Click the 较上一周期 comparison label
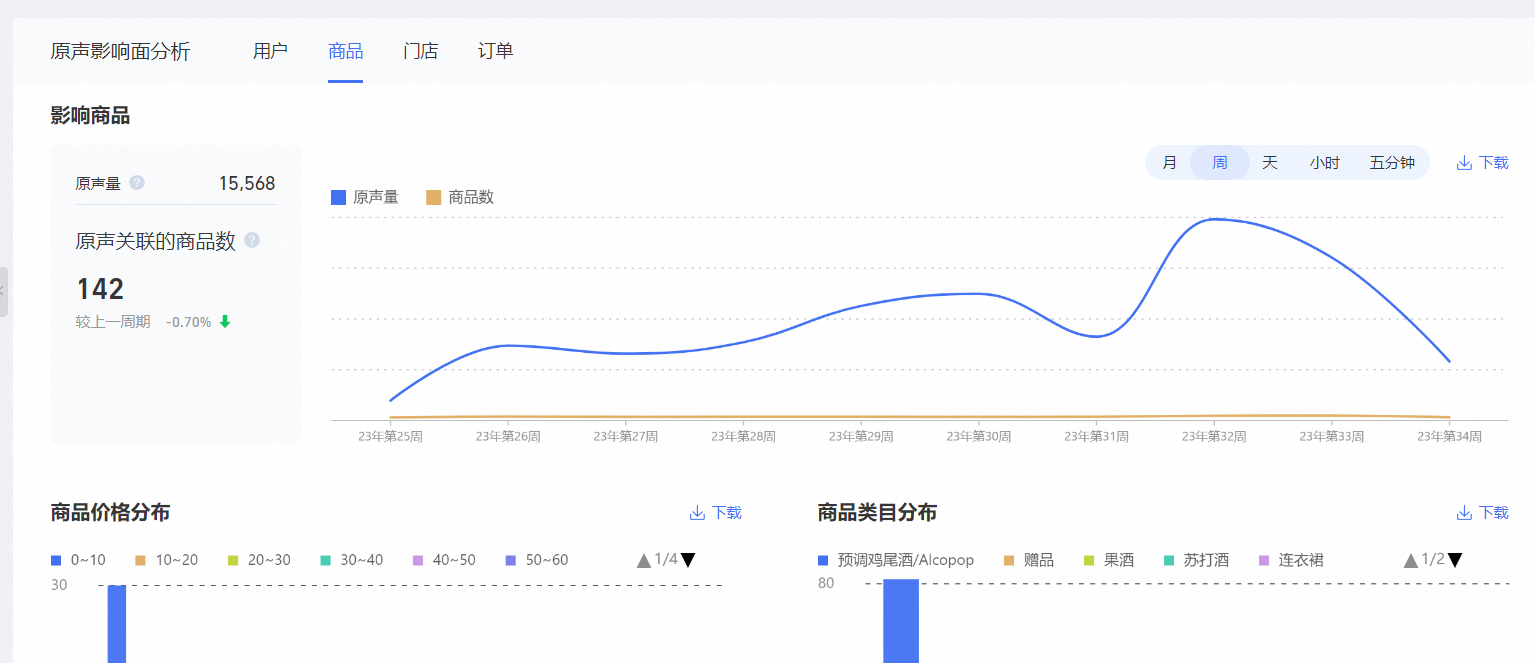The width and height of the screenshot is (1535, 663). click(x=113, y=322)
